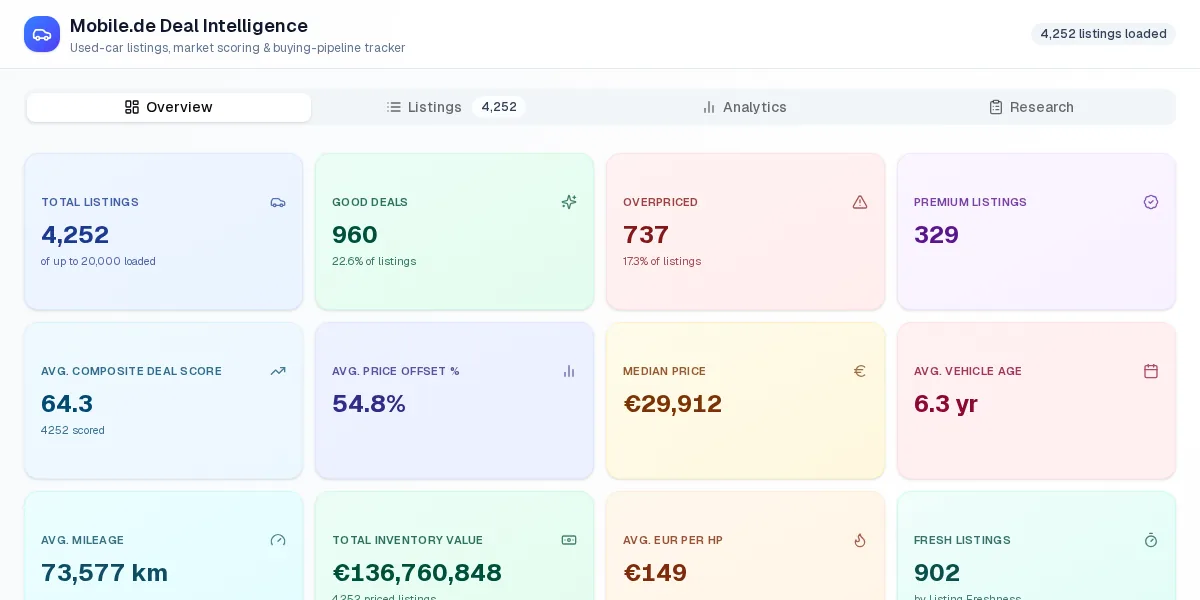Click the 'FRESH LISTINGS' label

[x=962, y=540]
